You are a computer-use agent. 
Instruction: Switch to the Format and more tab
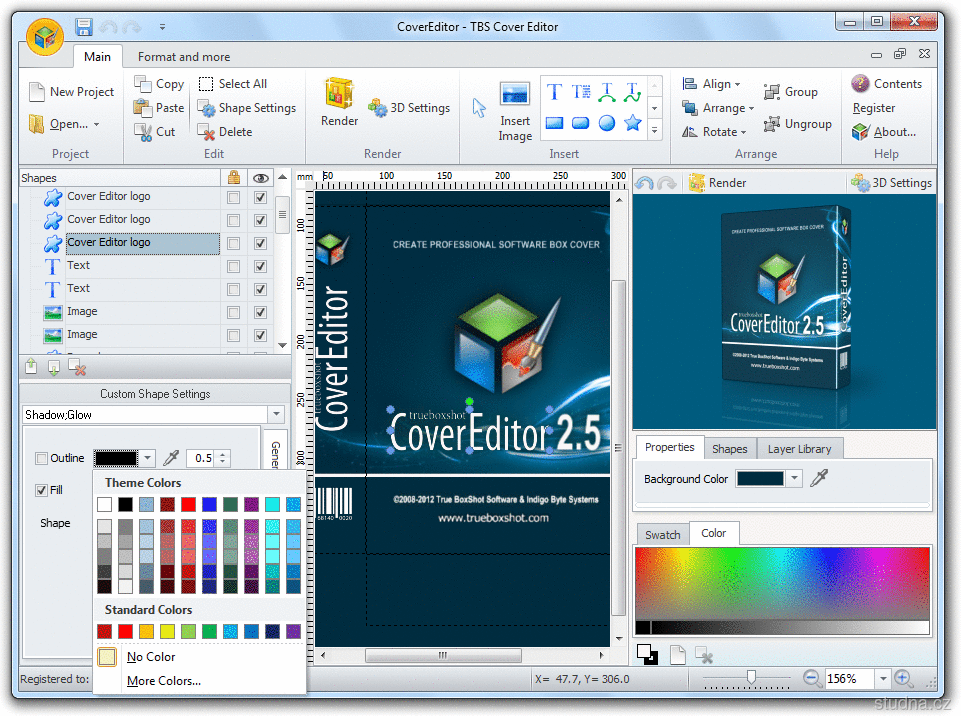(x=184, y=57)
